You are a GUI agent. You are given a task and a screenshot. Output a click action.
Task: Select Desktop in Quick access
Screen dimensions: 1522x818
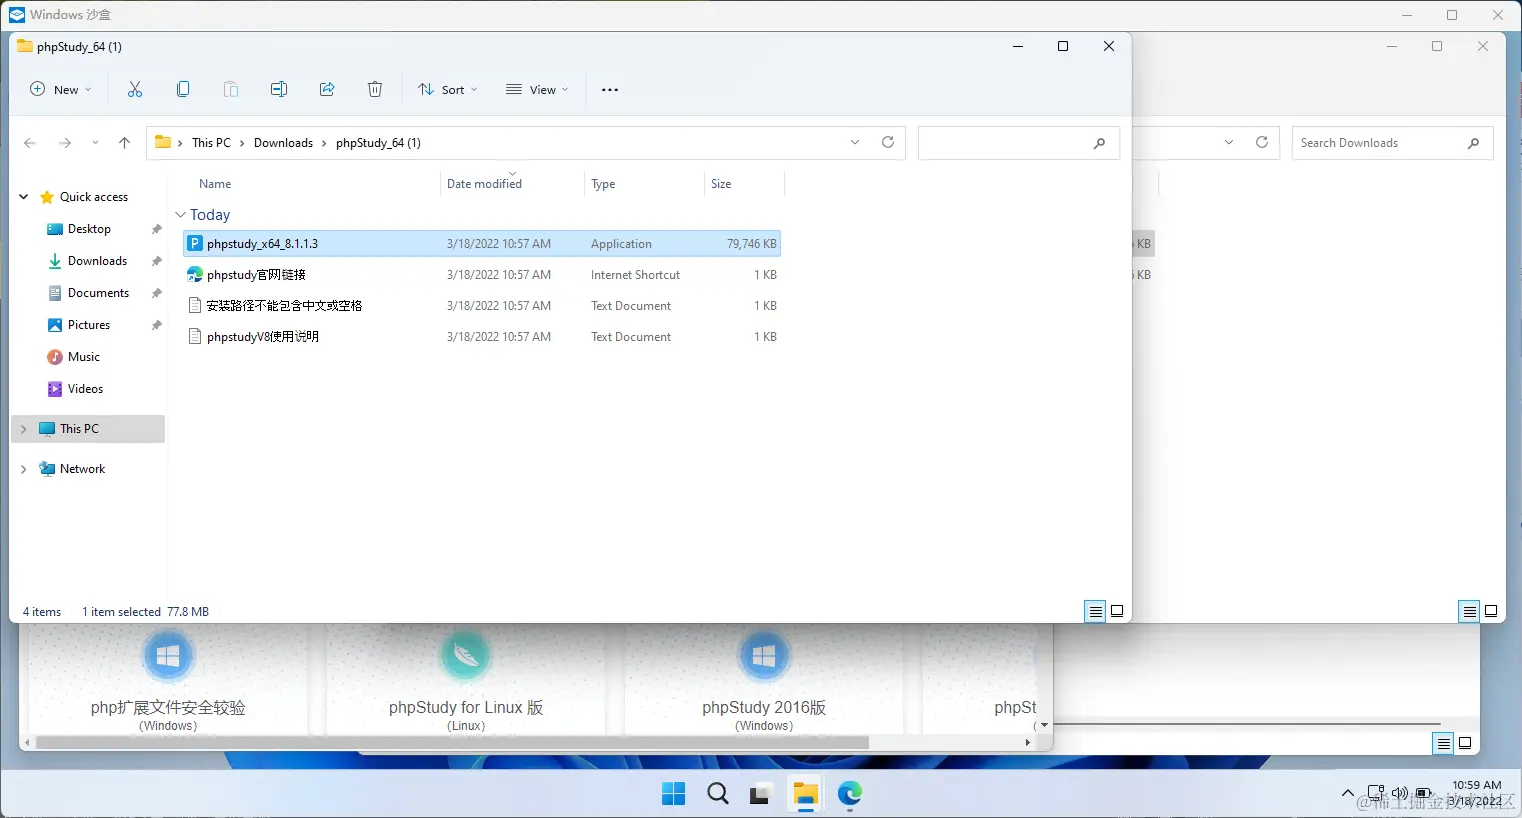click(89, 229)
